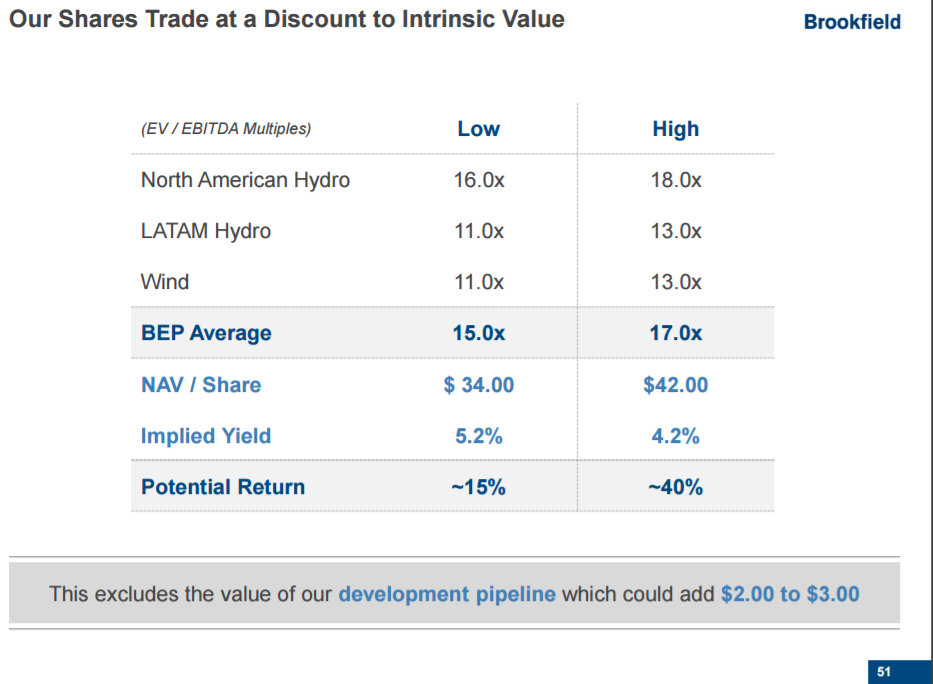Click the NAV / Share label
Image resolution: width=933 pixels, height=684 pixels.
pyautogui.click(x=201, y=385)
